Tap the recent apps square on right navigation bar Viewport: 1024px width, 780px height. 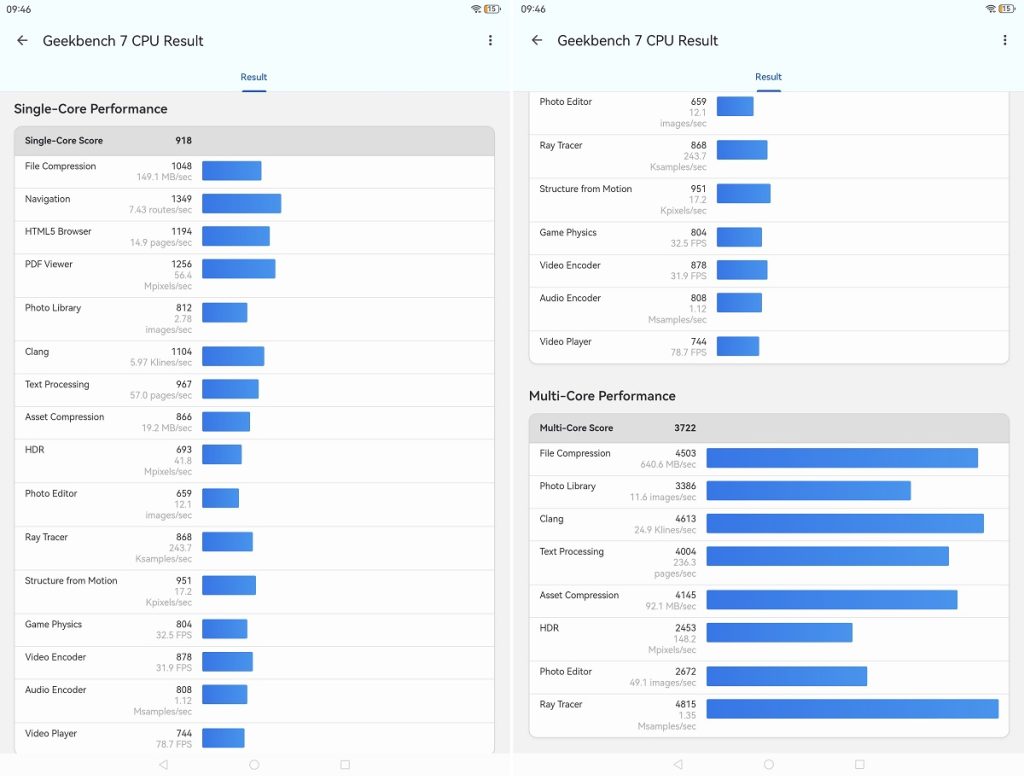point(859,764)
